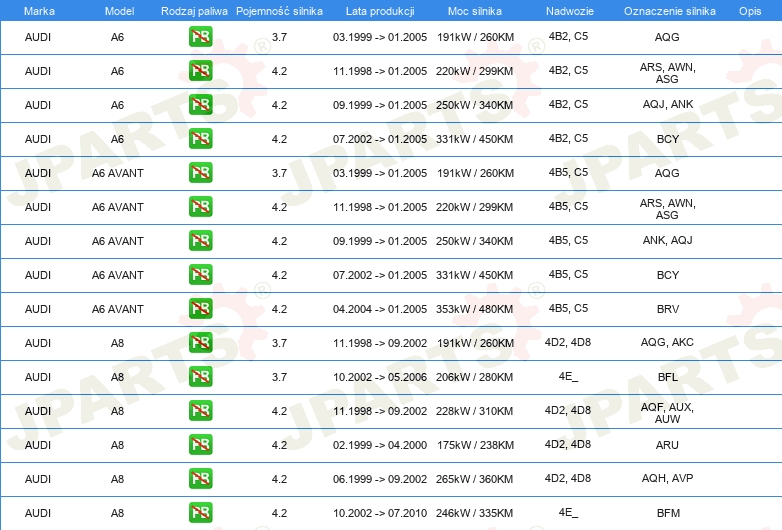Screen dimensions: 782x530
Task: Select engine code 'AQF, AUX, AUW'
Action: pyautogui.click(x=667, y=413)
